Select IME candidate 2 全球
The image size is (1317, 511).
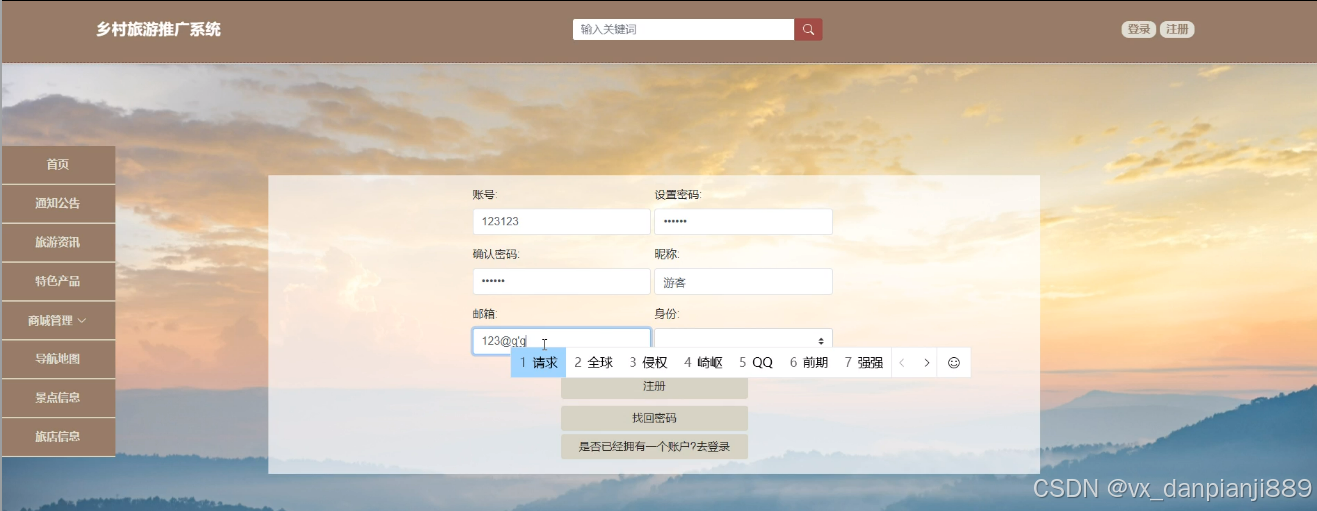pos(593,363)
